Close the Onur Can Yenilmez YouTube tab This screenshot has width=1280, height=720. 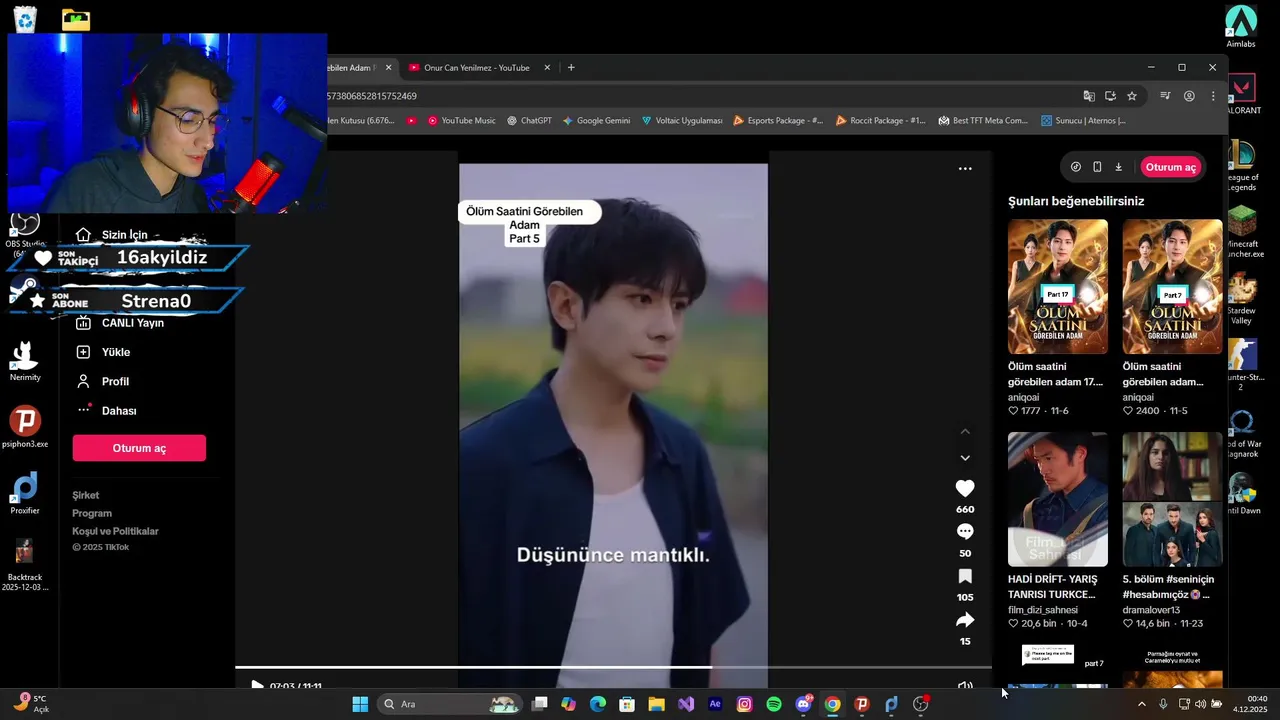547,67
